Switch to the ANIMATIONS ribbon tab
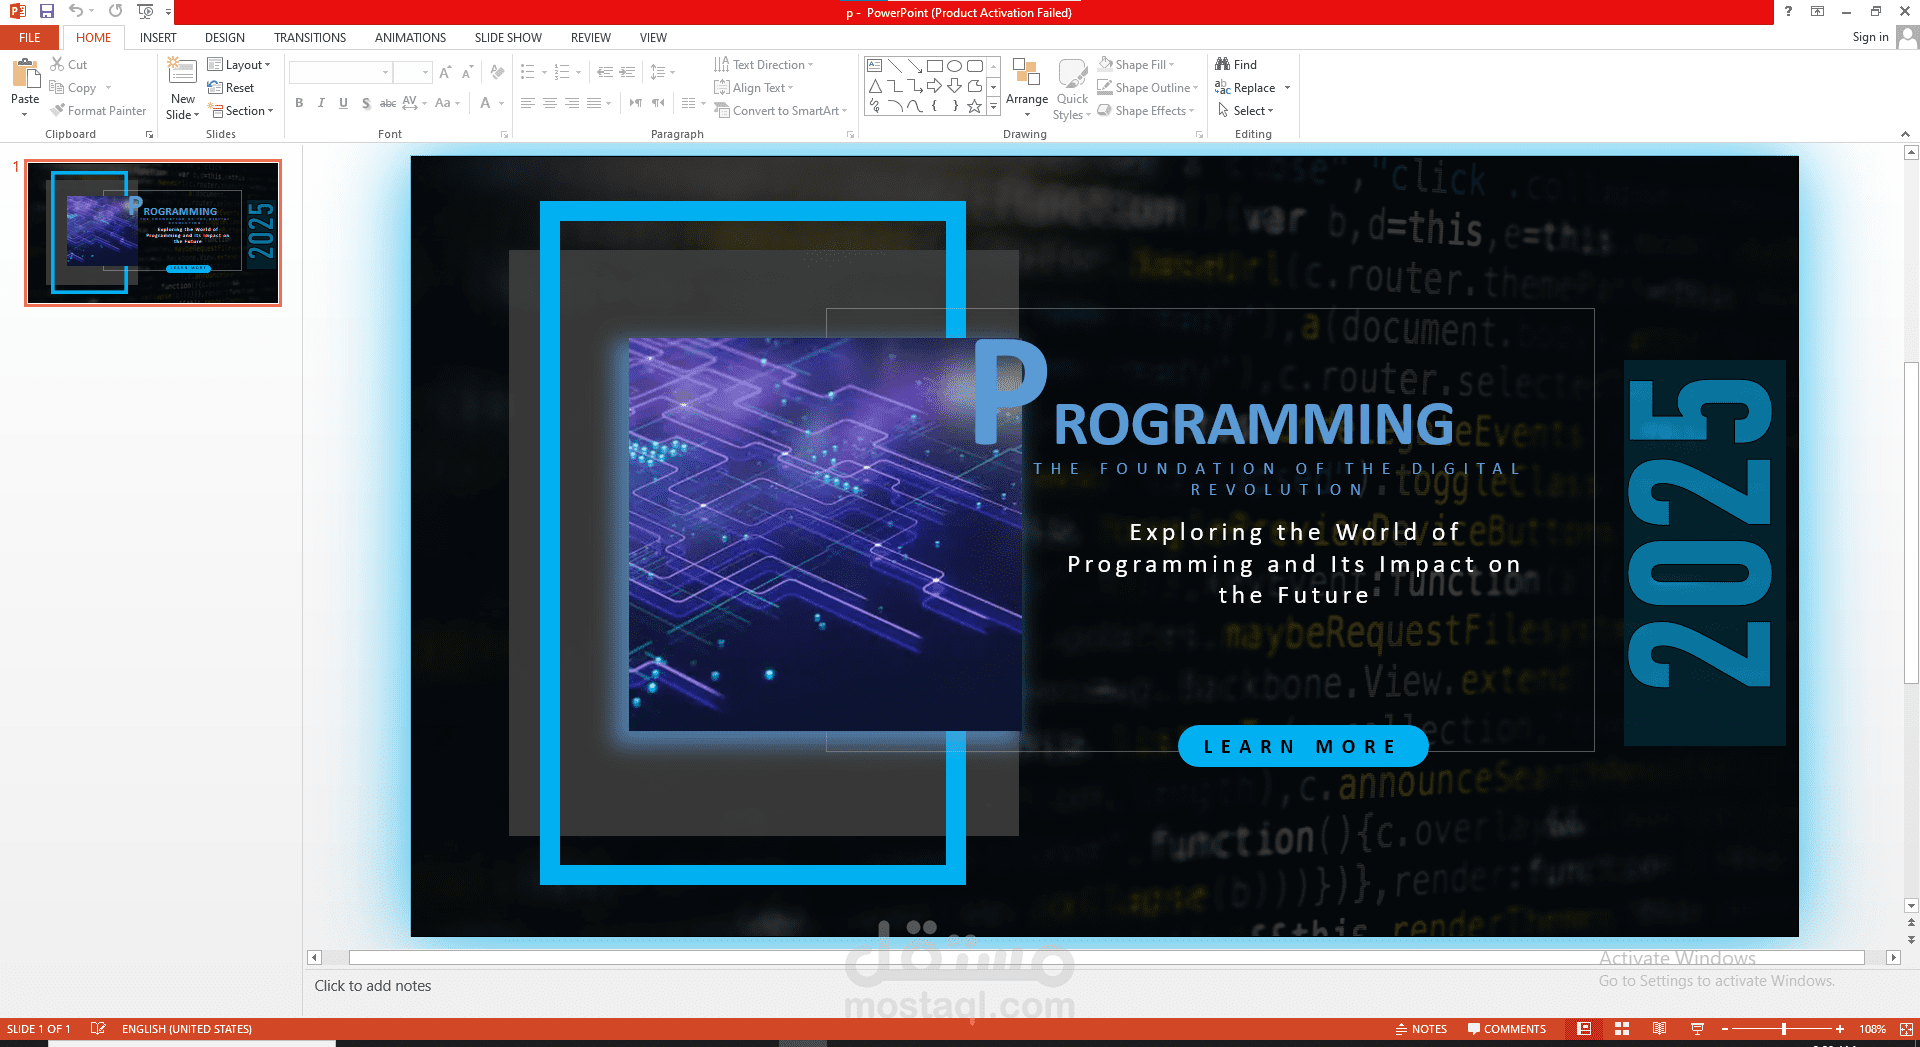Image resolution: width=1920 pixels, height=1047 pixels. (x=410, y=37)
